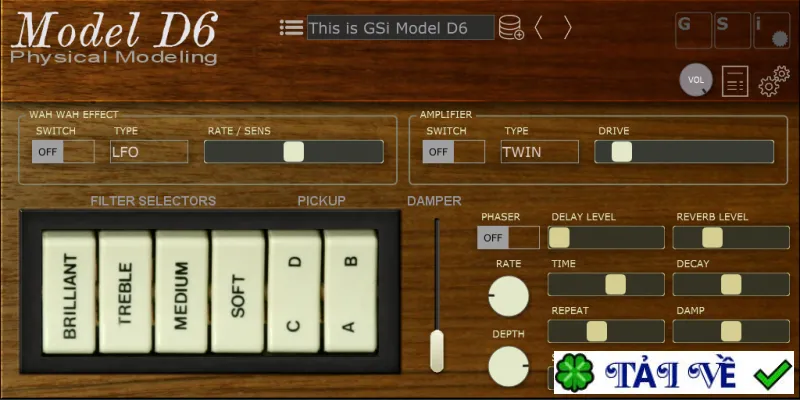Click the preset name field
This screenshot has width=800, height=400.
point(401,28)
